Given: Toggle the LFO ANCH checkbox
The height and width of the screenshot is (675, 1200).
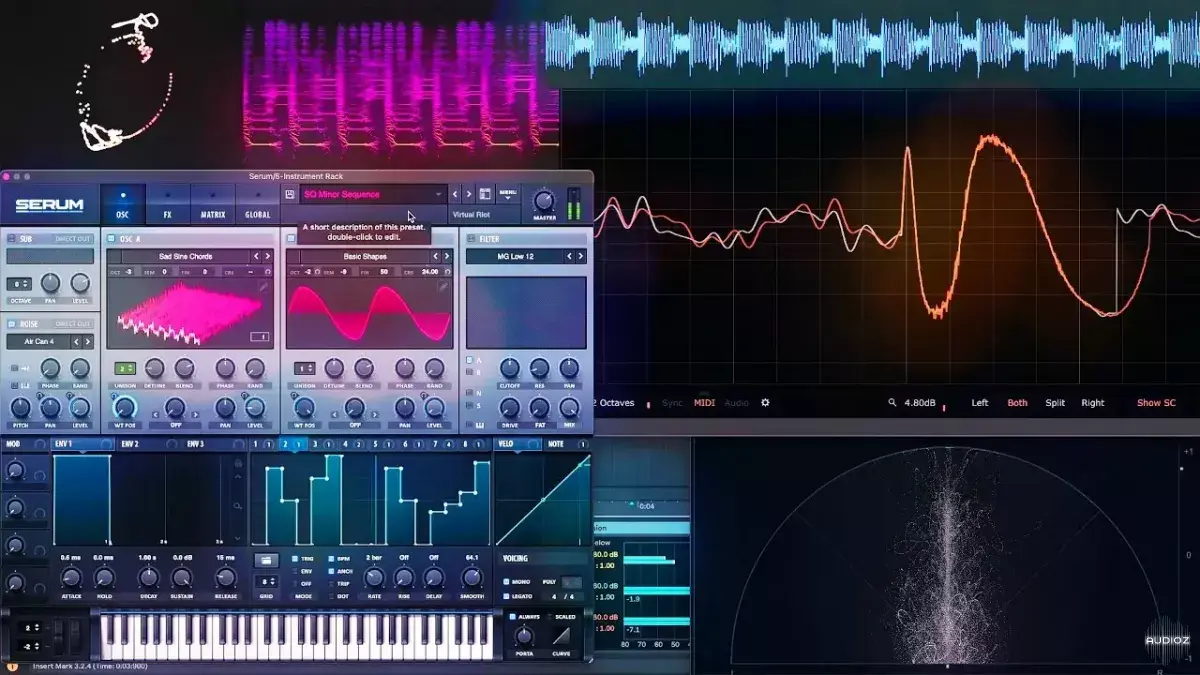Looking at the screenshot, I should coord(331,571).
